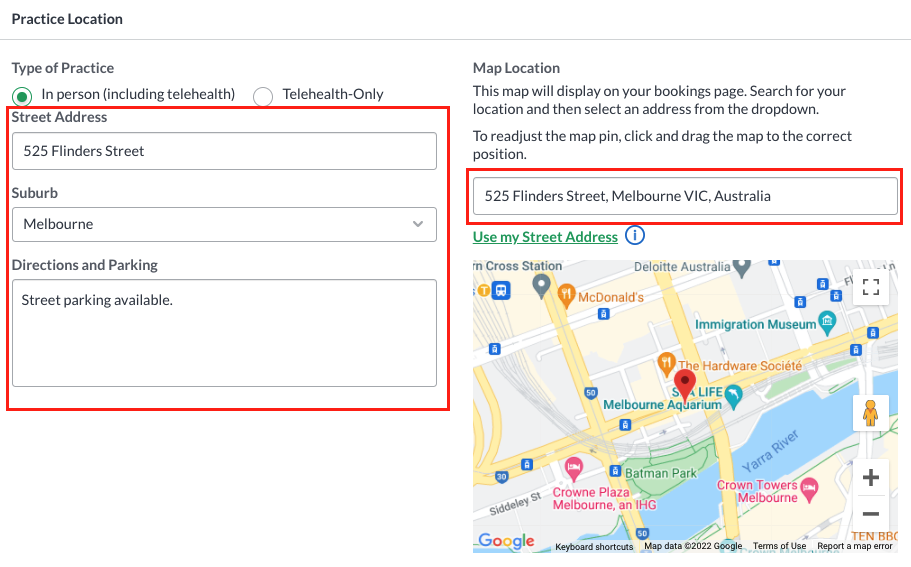Click Use my Street Address link
The image size is (911, 567).
pyautogui.click(x=545, y=237)
